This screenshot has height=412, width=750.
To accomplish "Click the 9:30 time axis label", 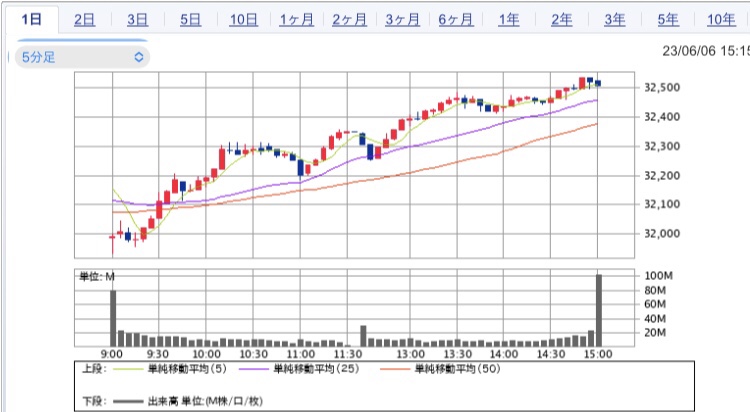I will click(158, 354).
